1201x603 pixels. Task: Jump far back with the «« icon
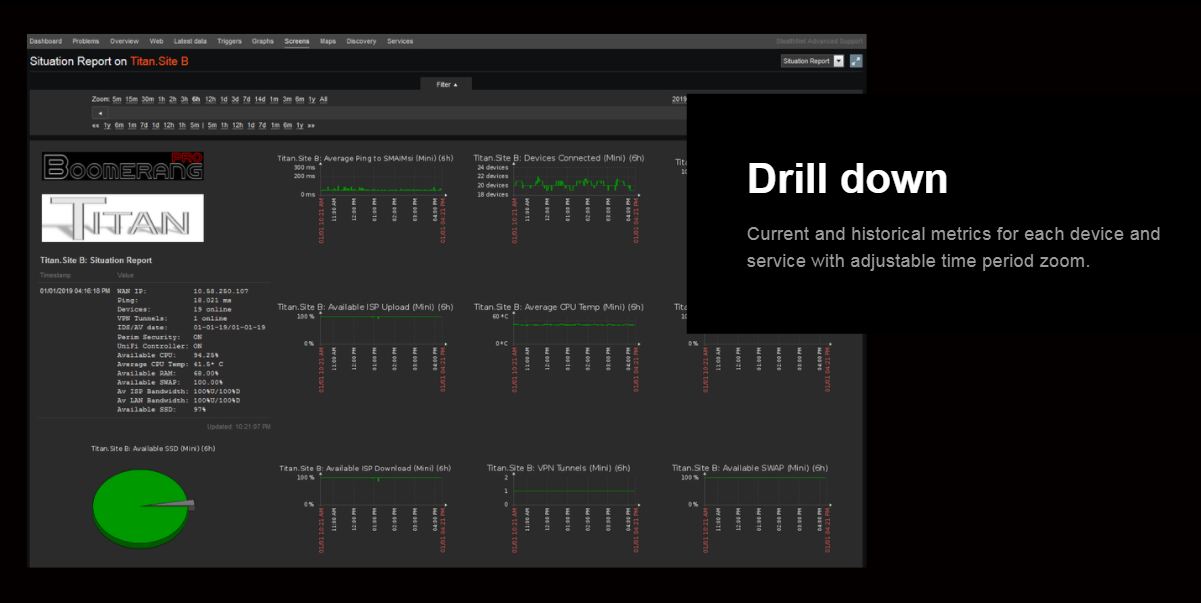[95, 125]
